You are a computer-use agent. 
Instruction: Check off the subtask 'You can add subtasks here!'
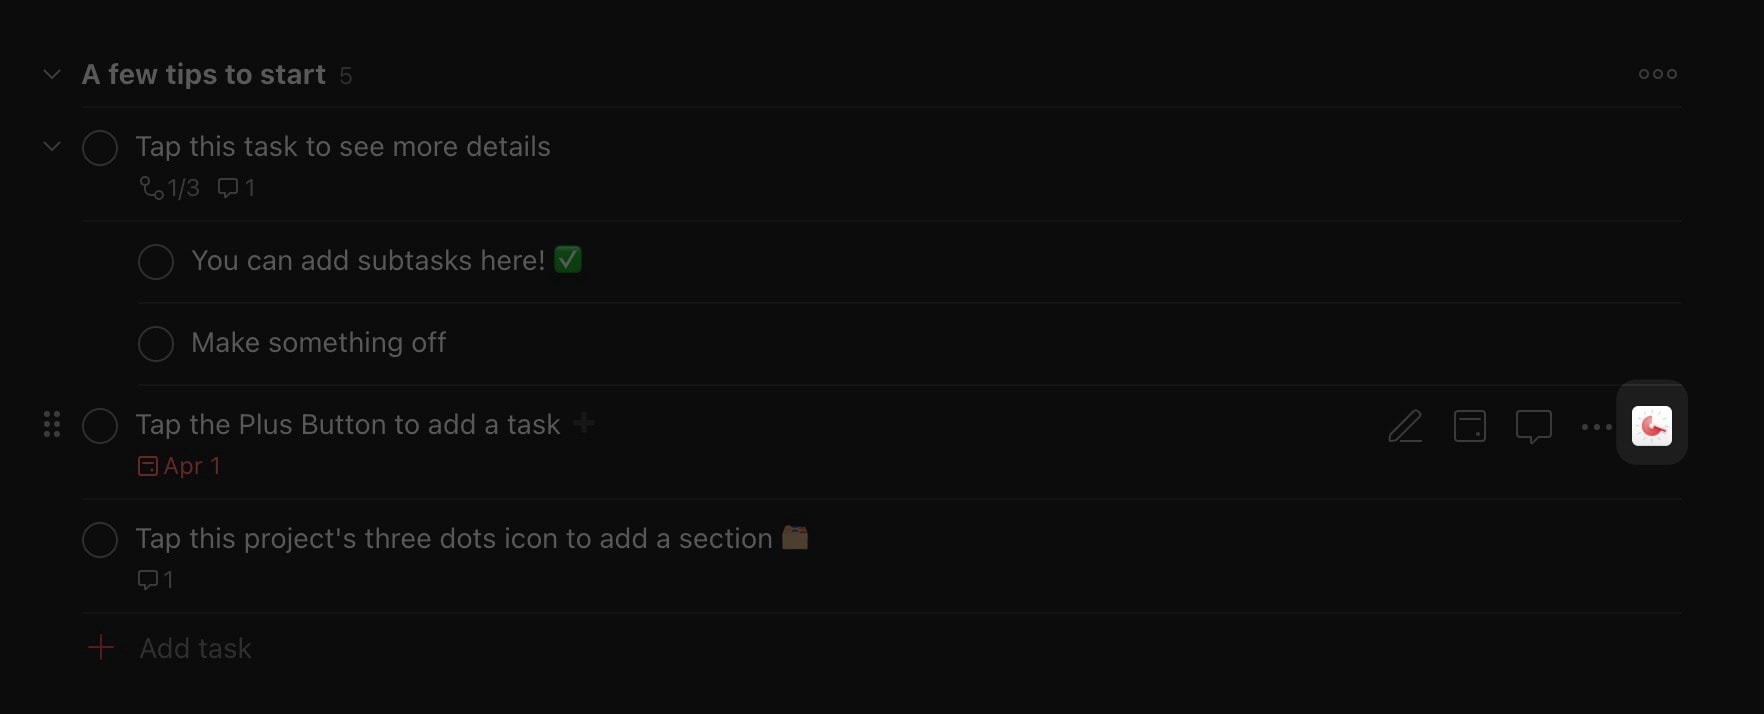click(x=156, y=261)
